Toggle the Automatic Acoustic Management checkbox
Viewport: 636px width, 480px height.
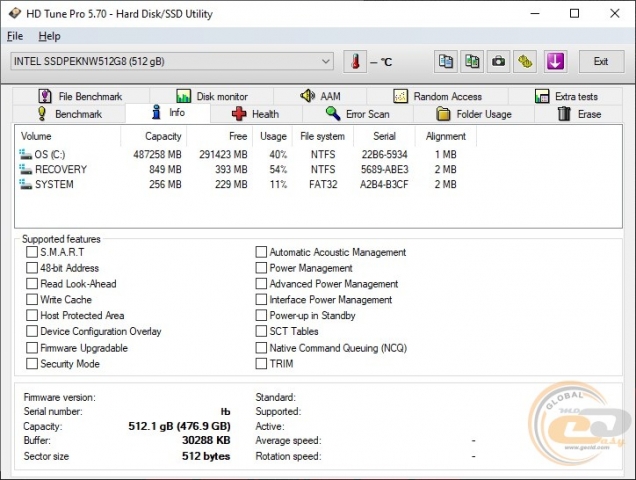(261, 252)
